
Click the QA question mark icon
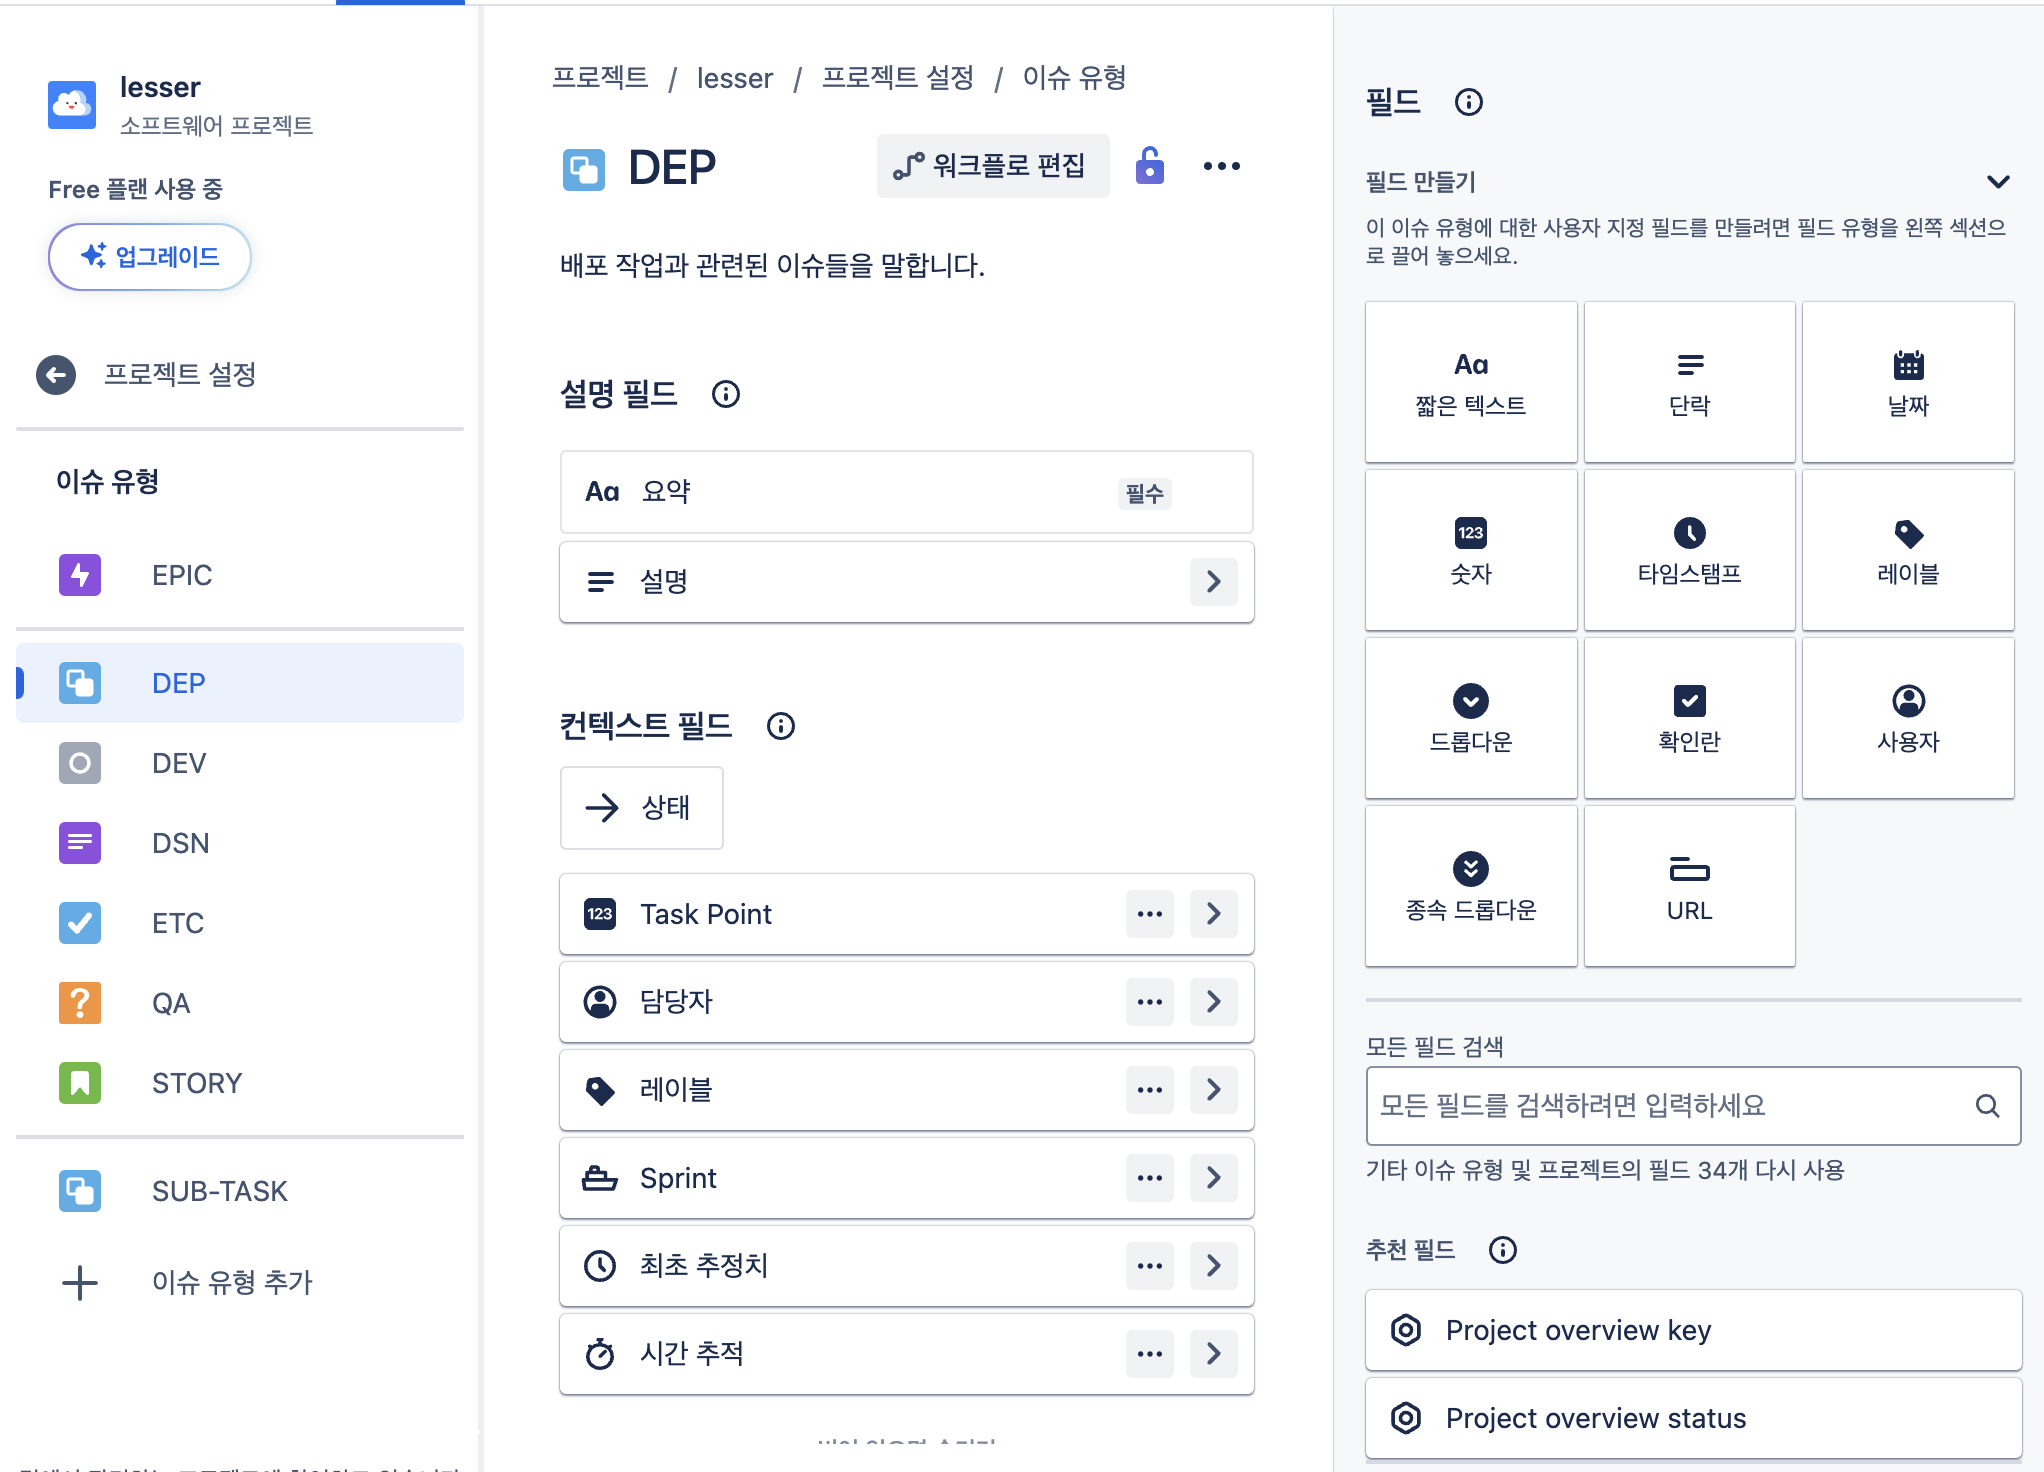[79, 1002]
